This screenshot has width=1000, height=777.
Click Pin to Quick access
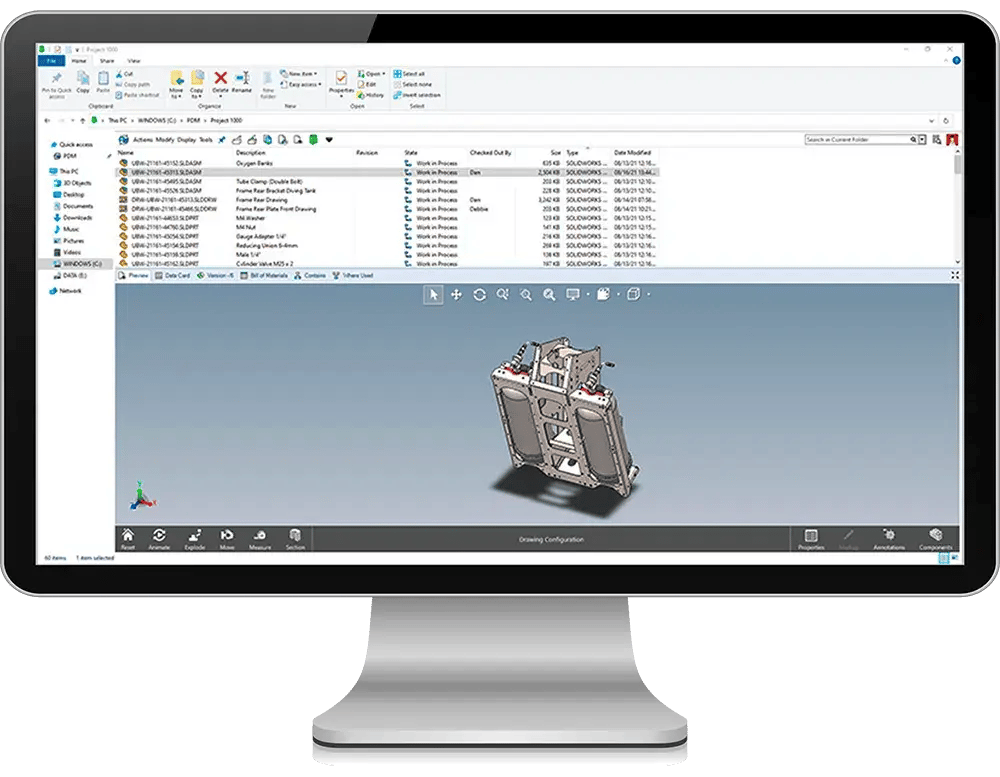coord(57,84)
